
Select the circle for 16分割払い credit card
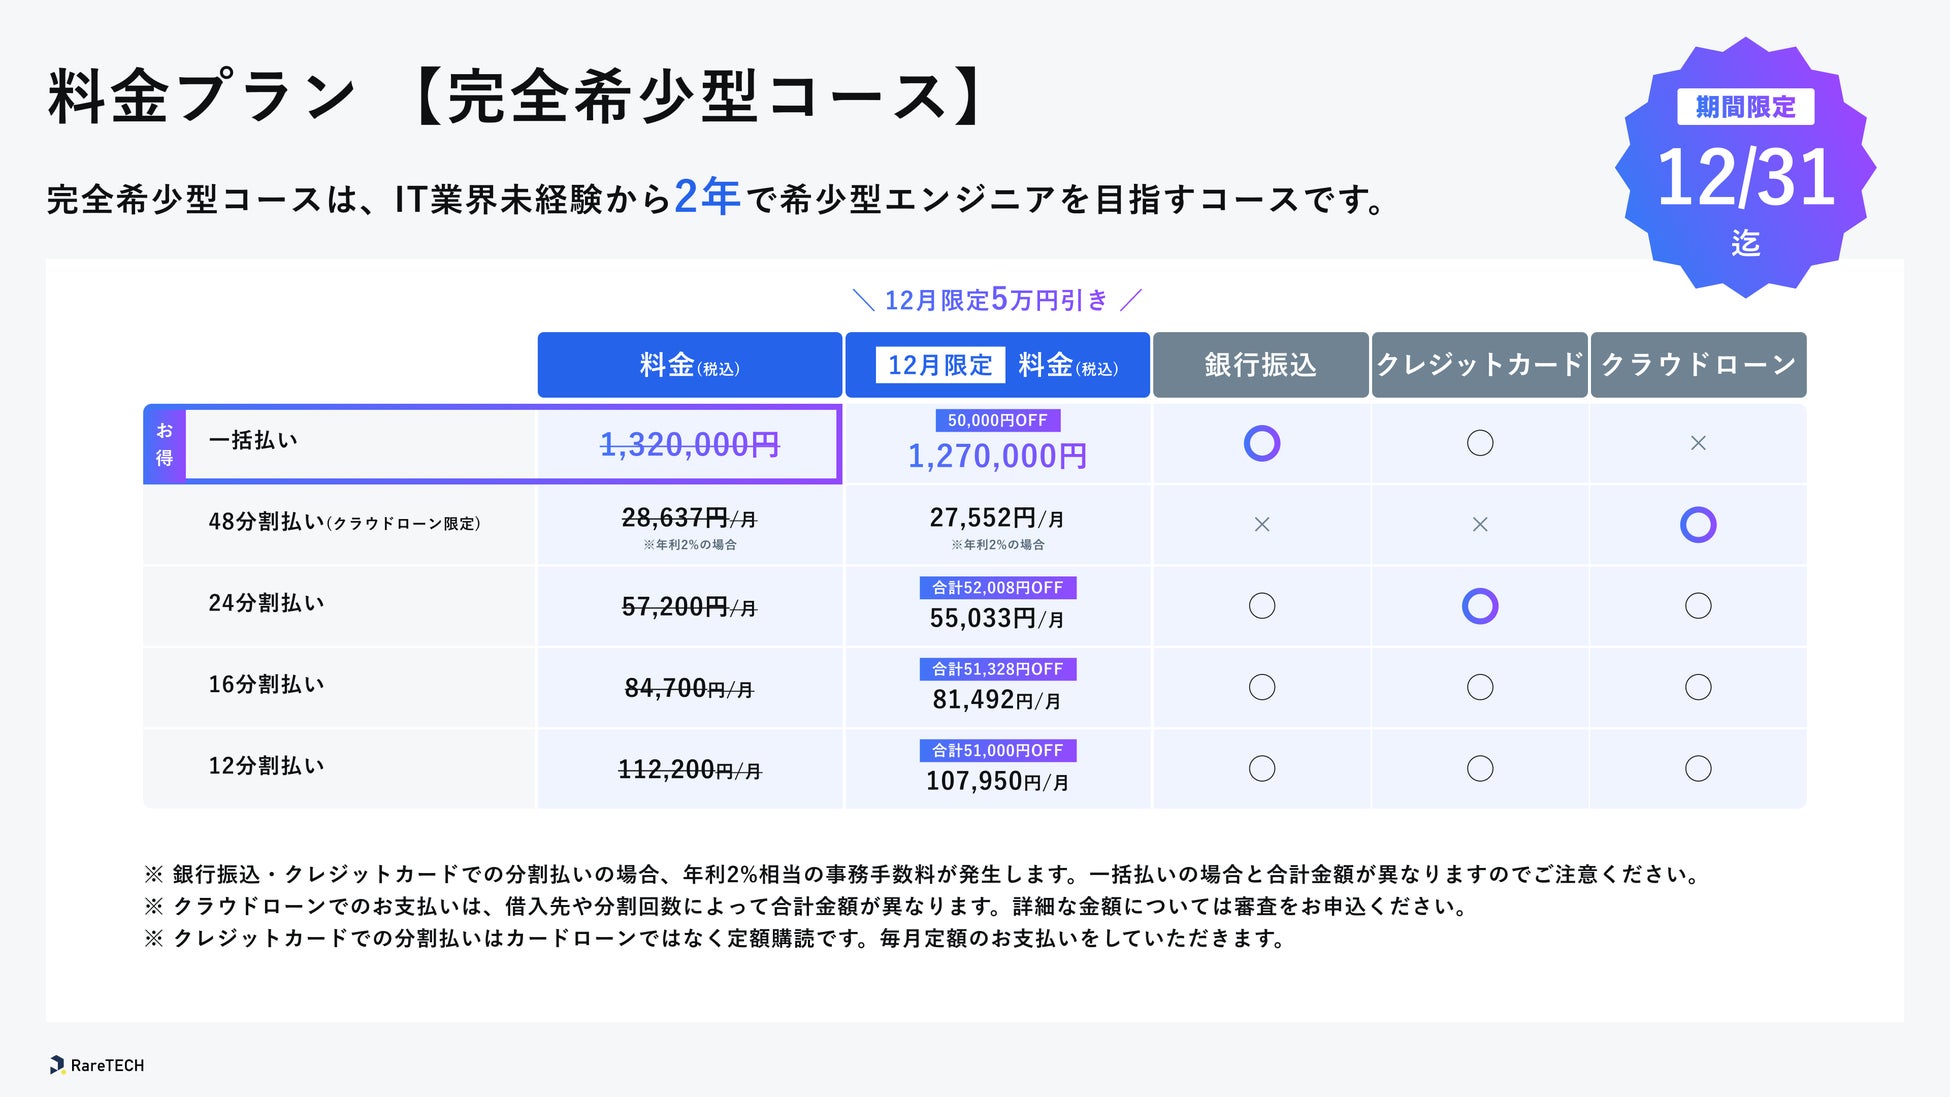1480,687
